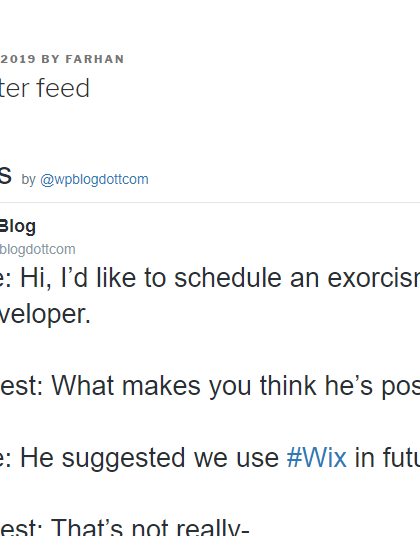Click the 2019 post date
Image resolution: width=420 pixels, height=536 pixels.
18,59
